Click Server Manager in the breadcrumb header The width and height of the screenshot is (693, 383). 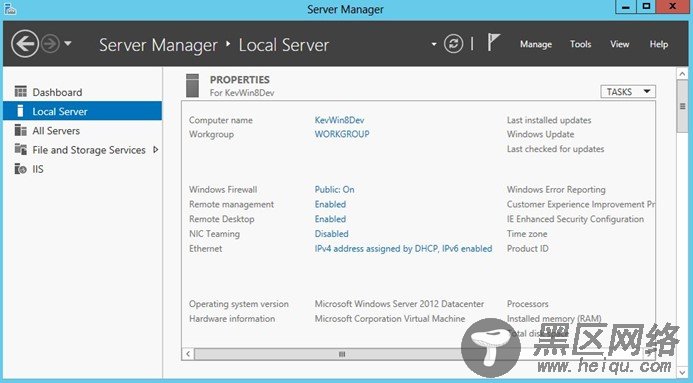(158, 45)
